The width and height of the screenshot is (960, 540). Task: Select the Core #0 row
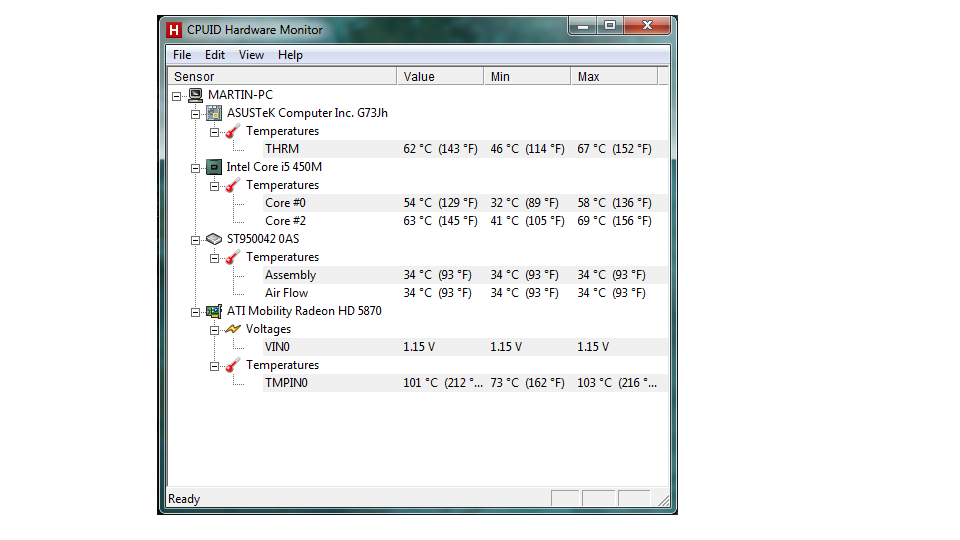465,203
